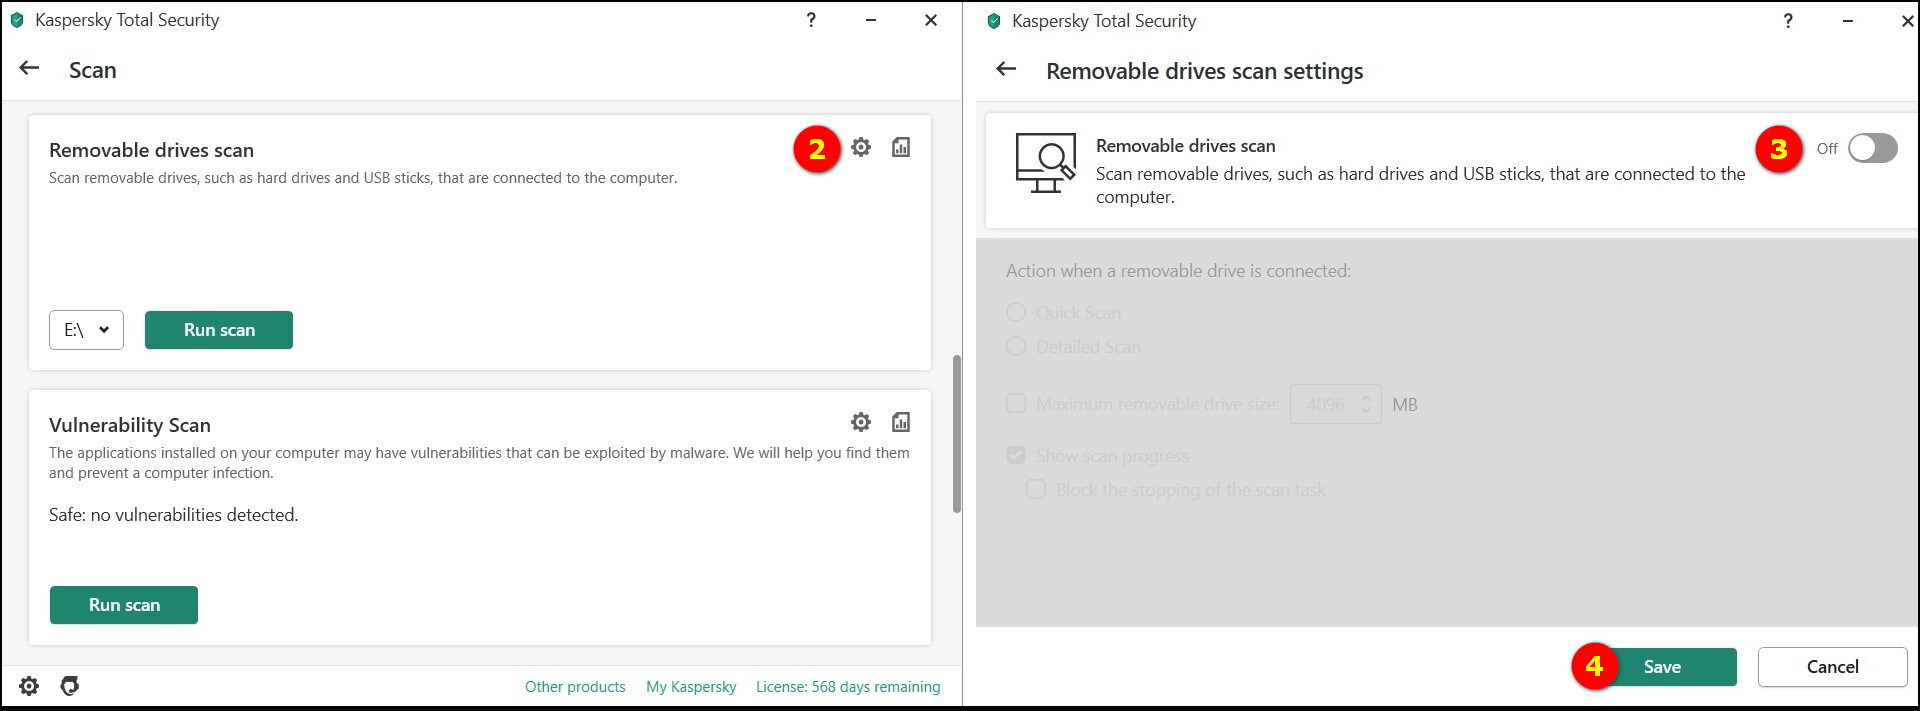Click the 'Scan' page title
The height and width of the screenshot is (711, 1920).
click(x=93, y=70)
